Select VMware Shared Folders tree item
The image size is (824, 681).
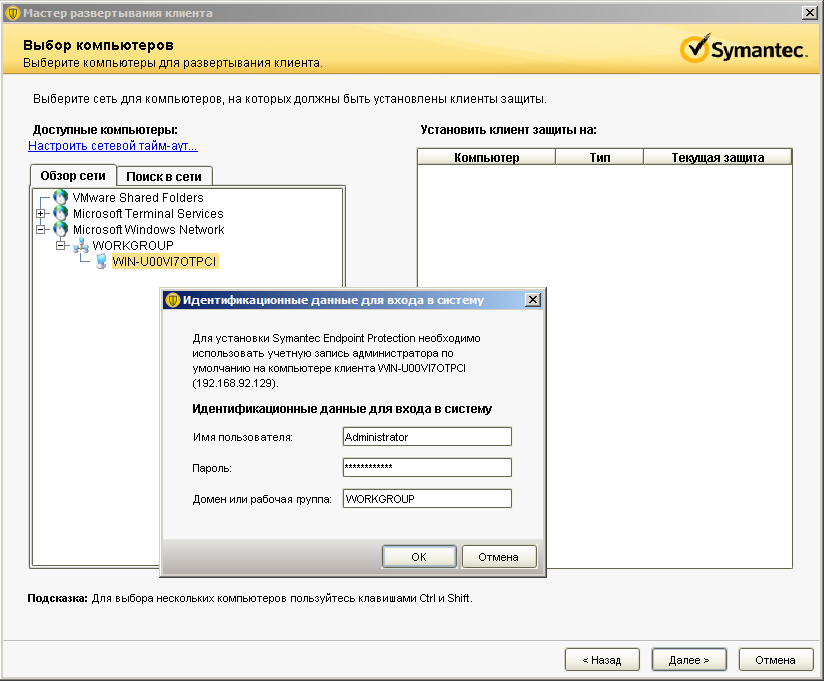(x=138, y=198)
